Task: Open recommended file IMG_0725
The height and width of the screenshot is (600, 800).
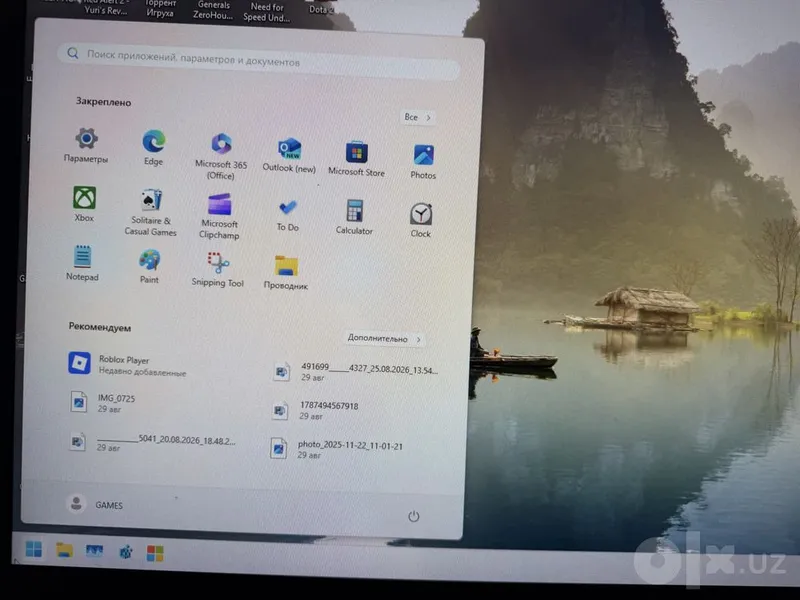Action: 104,402
